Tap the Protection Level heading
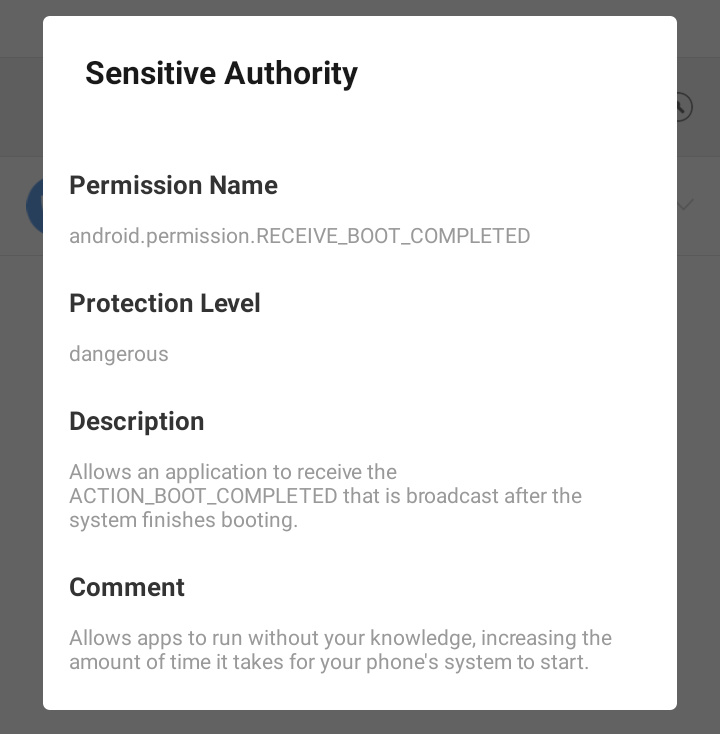The image size is (720, 734). [165, 303]
